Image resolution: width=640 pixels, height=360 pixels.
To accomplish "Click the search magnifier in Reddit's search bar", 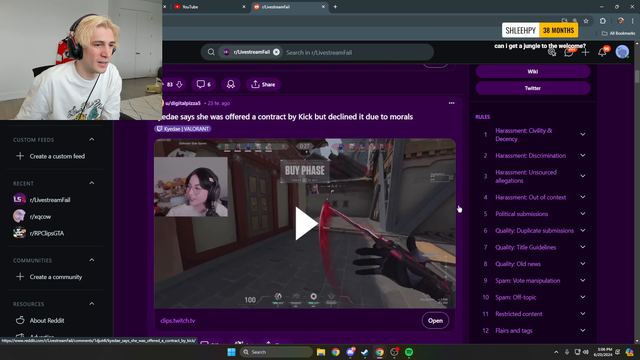I will pyautogui.click(x=211, y=52).
